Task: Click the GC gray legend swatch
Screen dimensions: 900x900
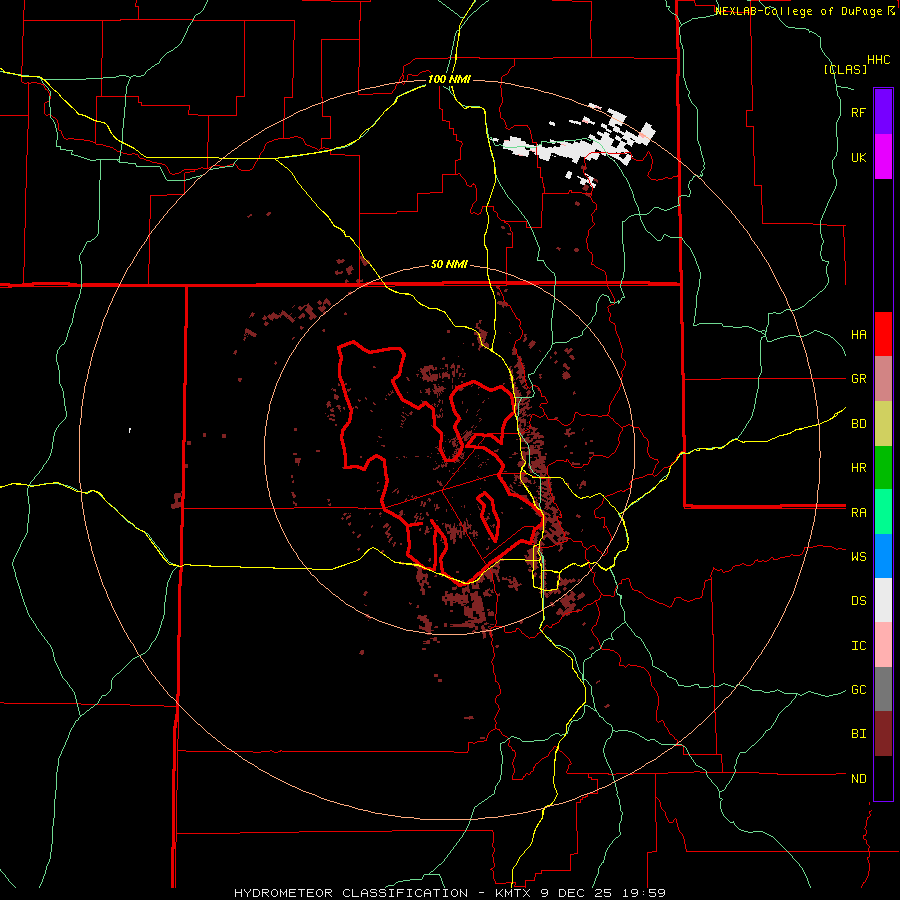Action: [883, 689]
